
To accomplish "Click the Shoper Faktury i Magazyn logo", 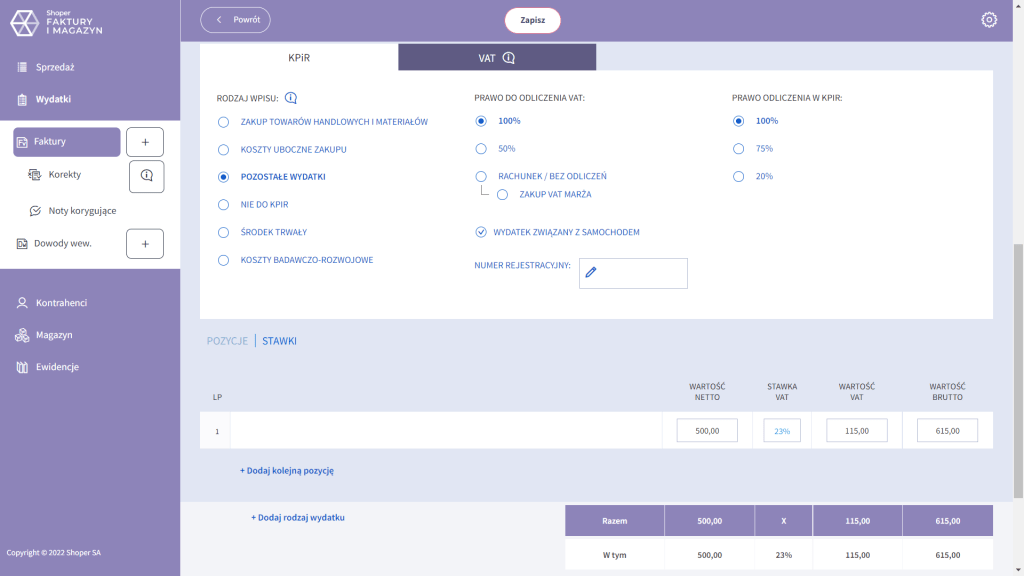I will pos(57,23).
